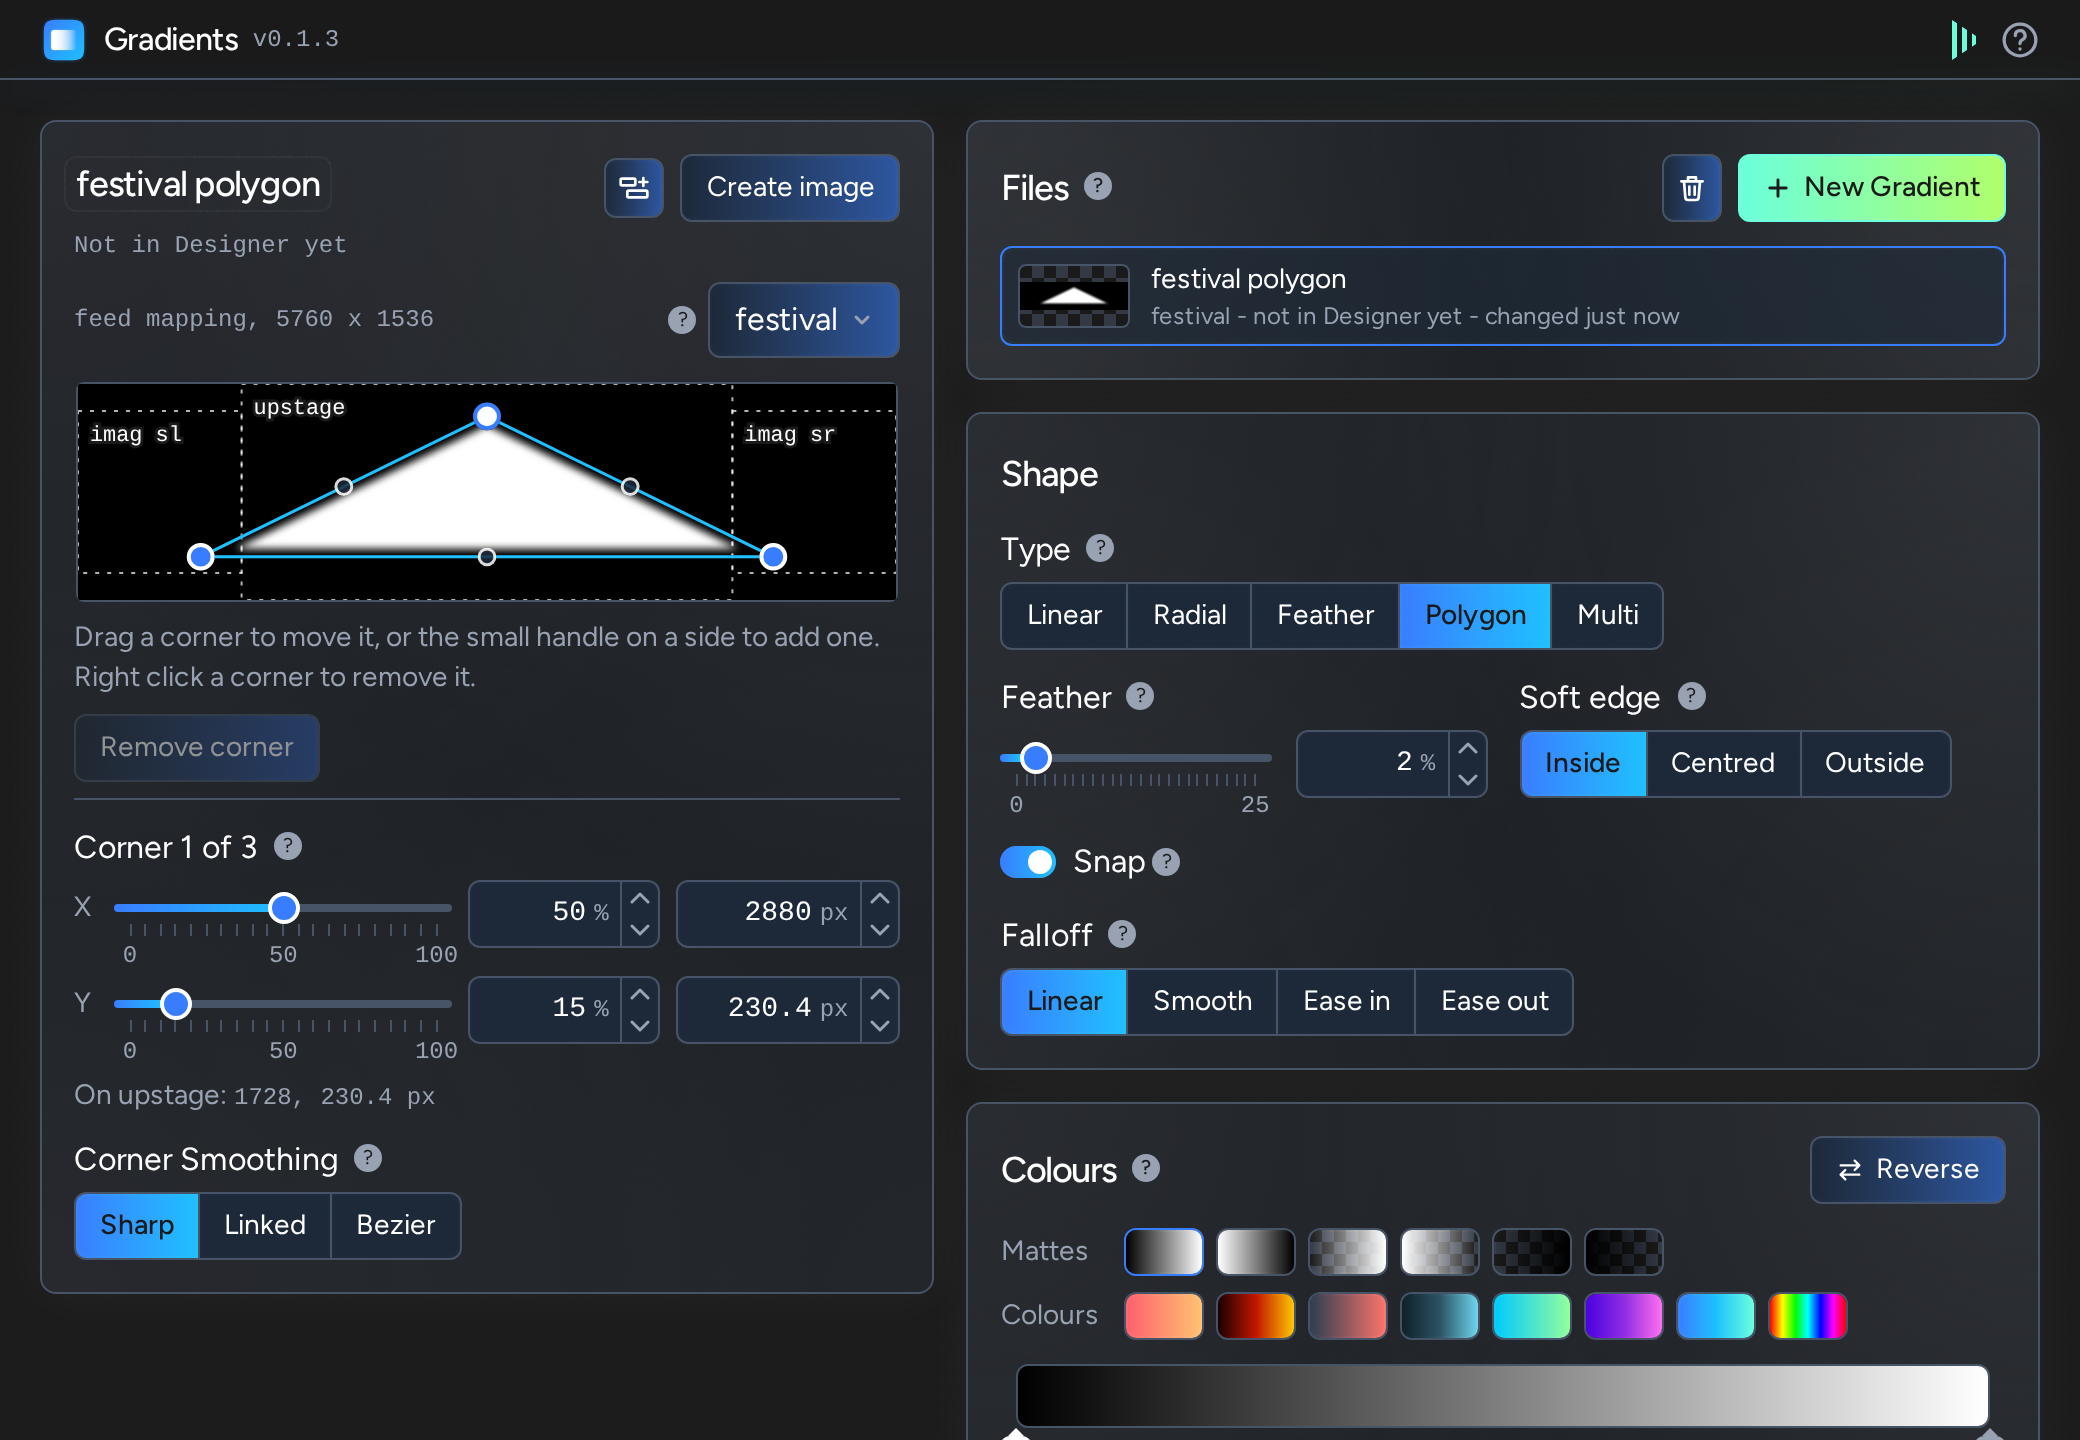Open help icon beside Corner Smoothing

pos(368,1158)
